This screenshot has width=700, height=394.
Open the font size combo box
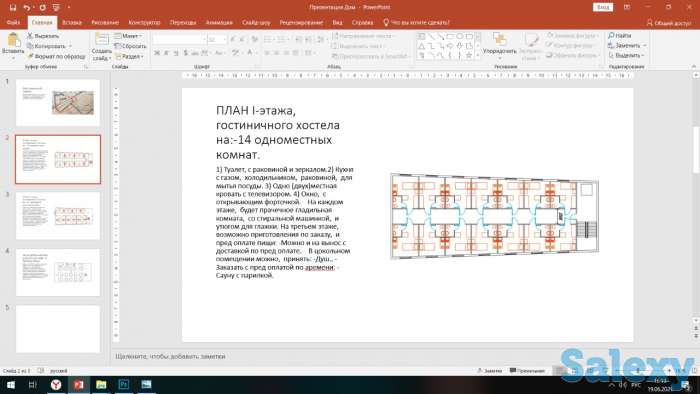217,40
